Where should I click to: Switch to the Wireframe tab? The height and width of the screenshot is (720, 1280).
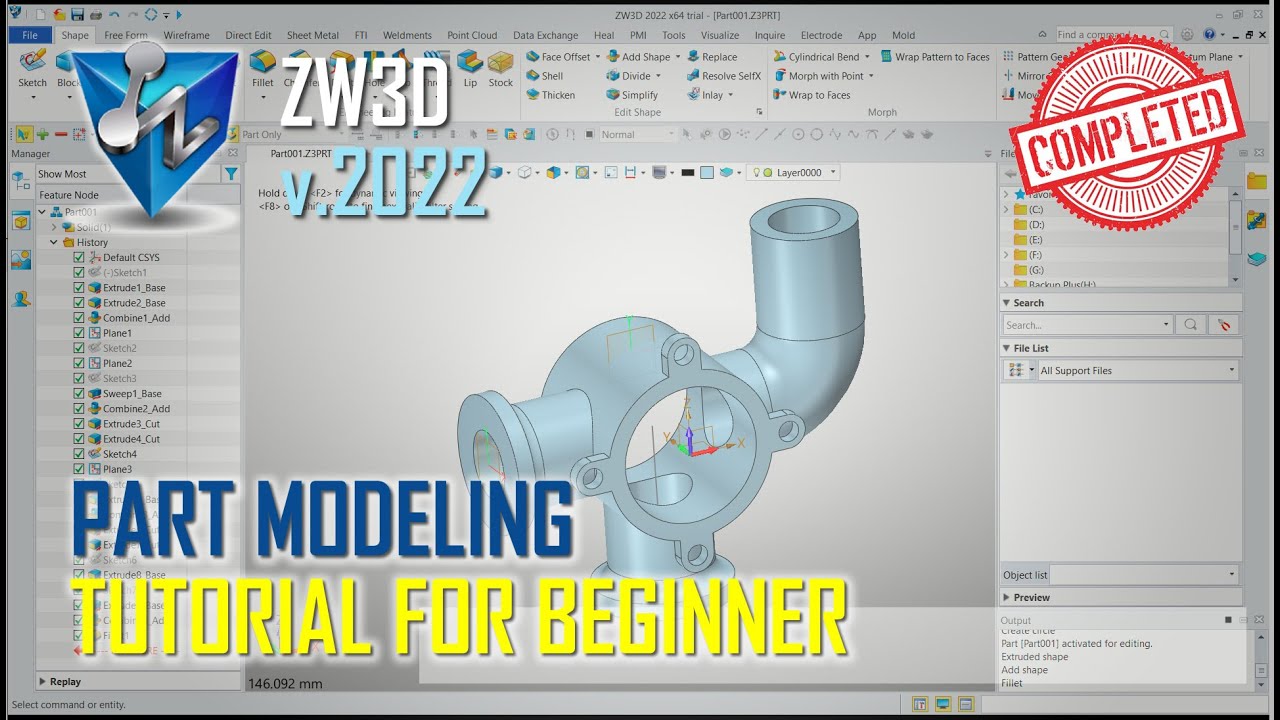(186, 35)
